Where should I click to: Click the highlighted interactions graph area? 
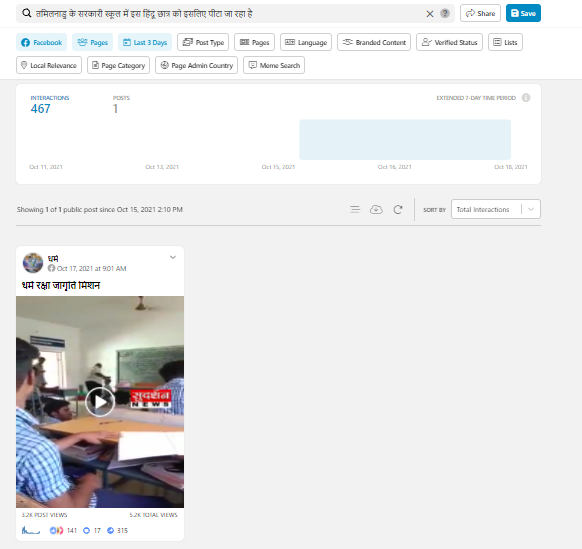405,140
